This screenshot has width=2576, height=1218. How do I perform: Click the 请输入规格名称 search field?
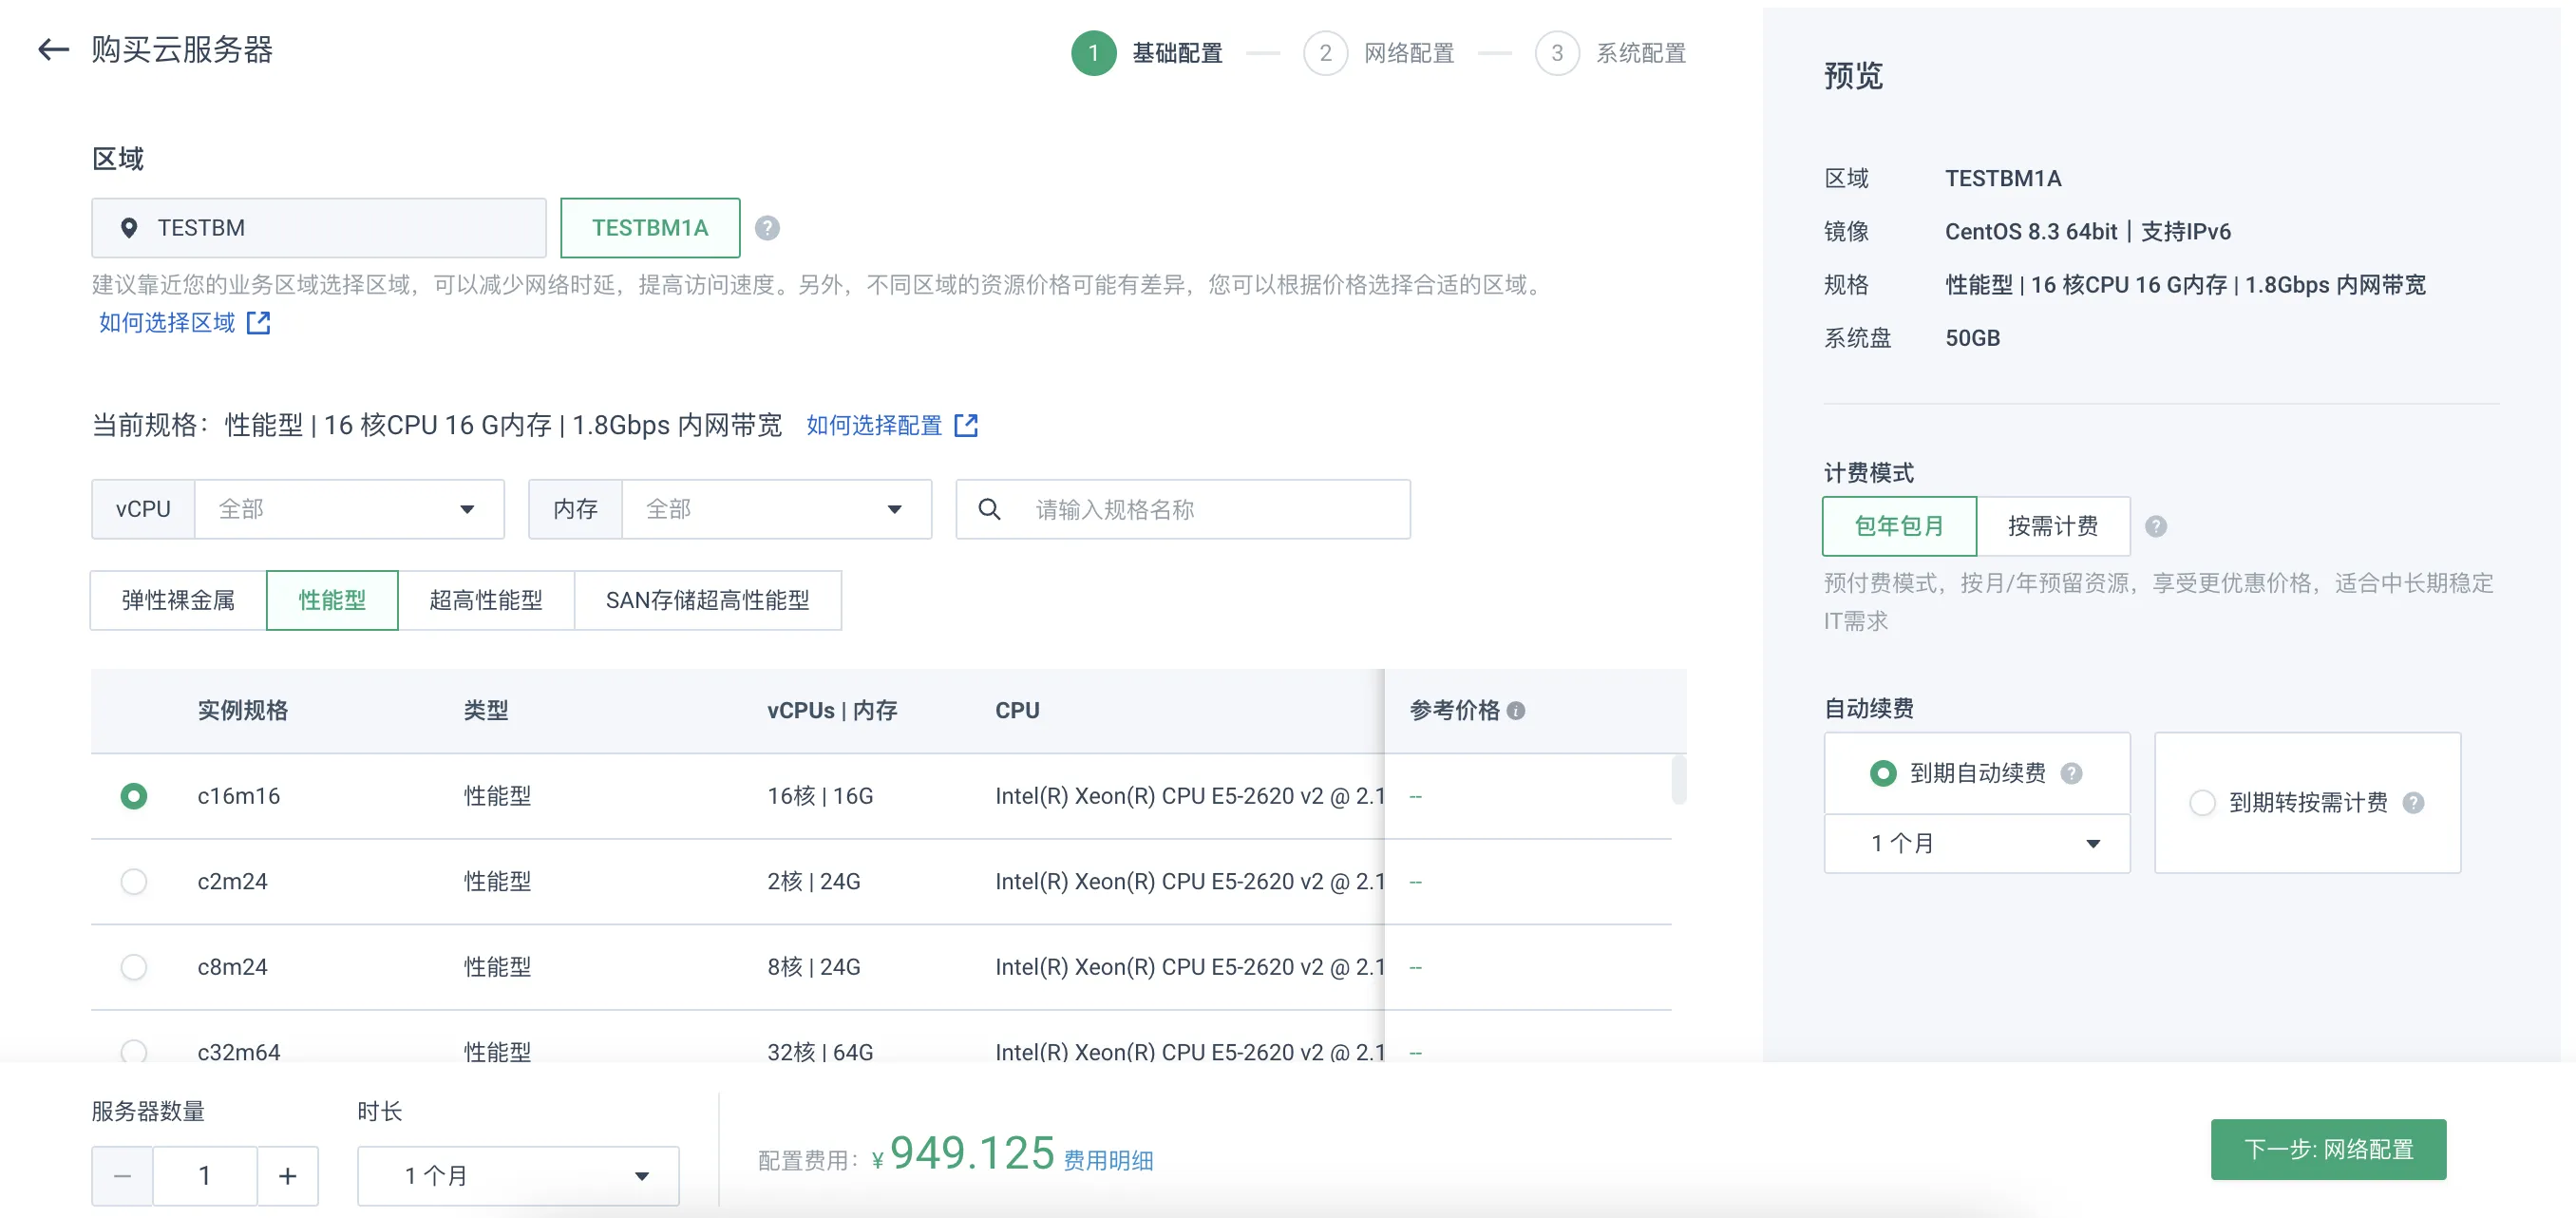(1183, 509)
